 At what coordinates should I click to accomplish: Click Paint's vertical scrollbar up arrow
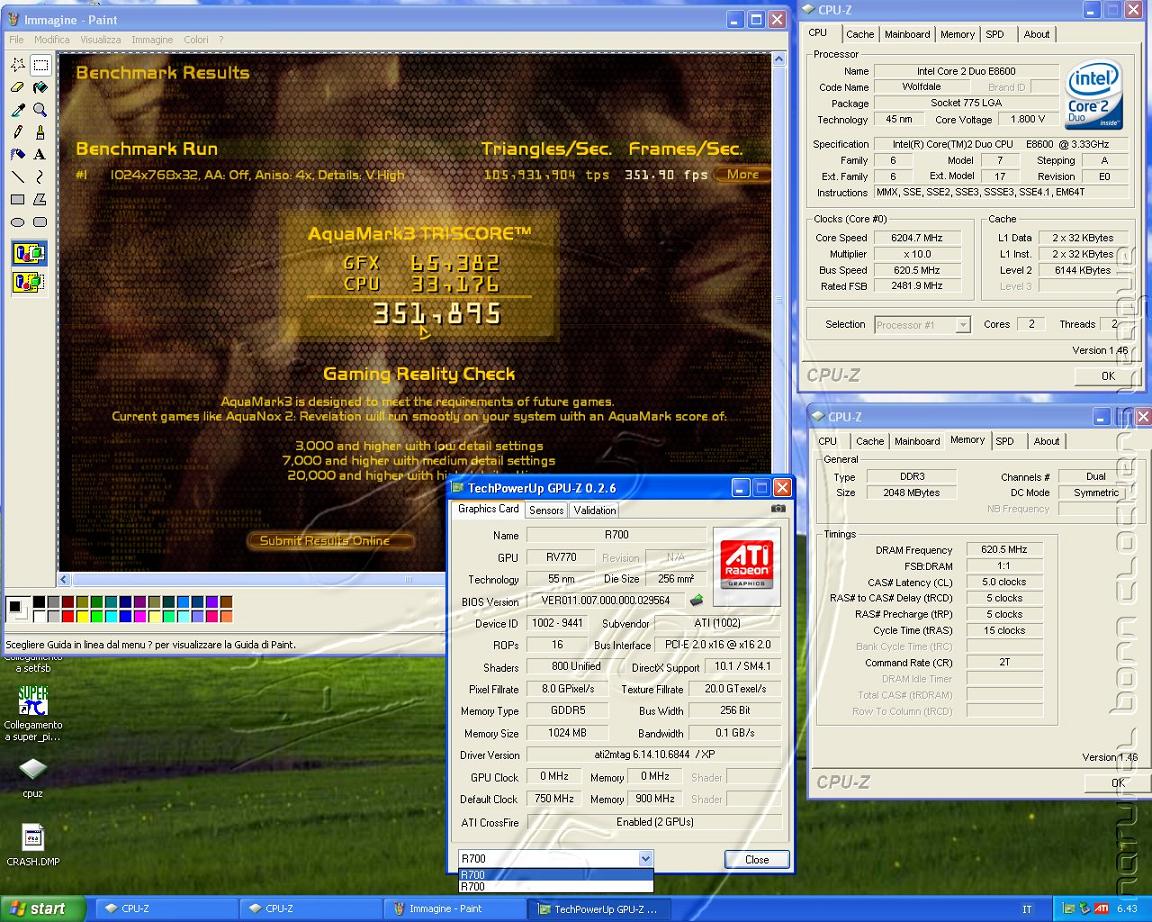click(779, 59)
